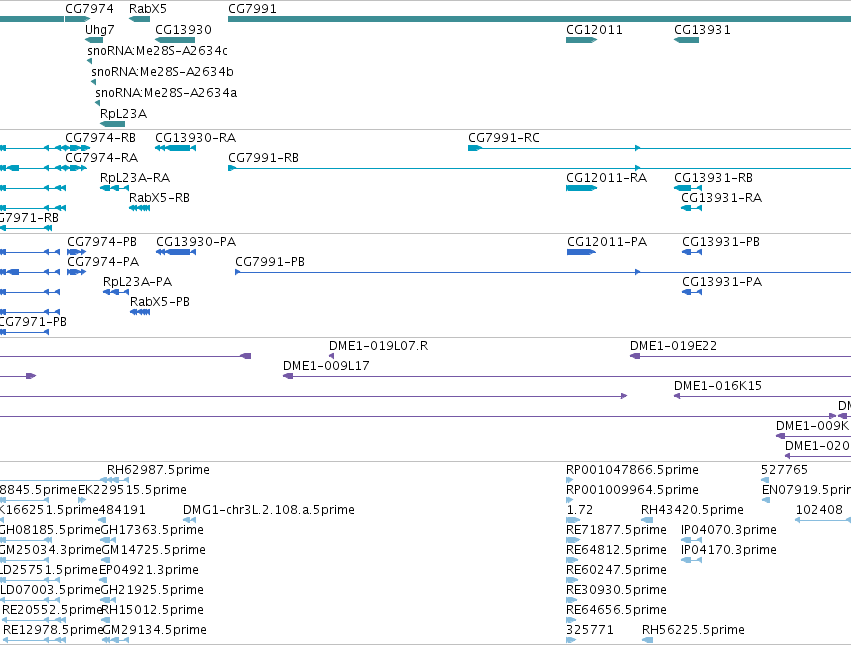Select EST IP04070.3prime label
Screen dimensions: 851x645
coord(728,530)
